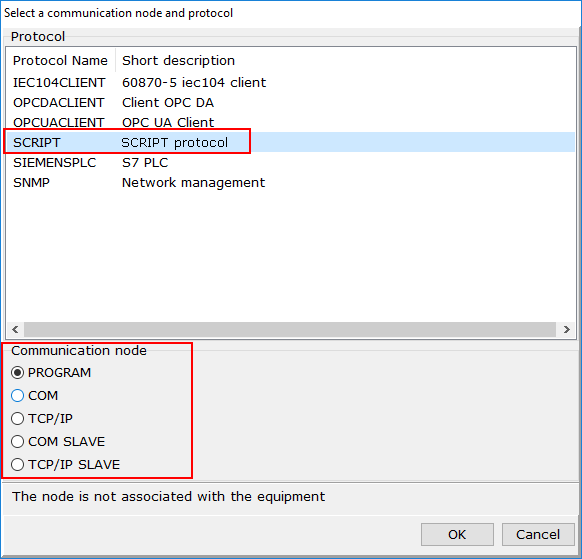Select the PROGRAM radio button

pyautogui.click(x=51, y=372)
